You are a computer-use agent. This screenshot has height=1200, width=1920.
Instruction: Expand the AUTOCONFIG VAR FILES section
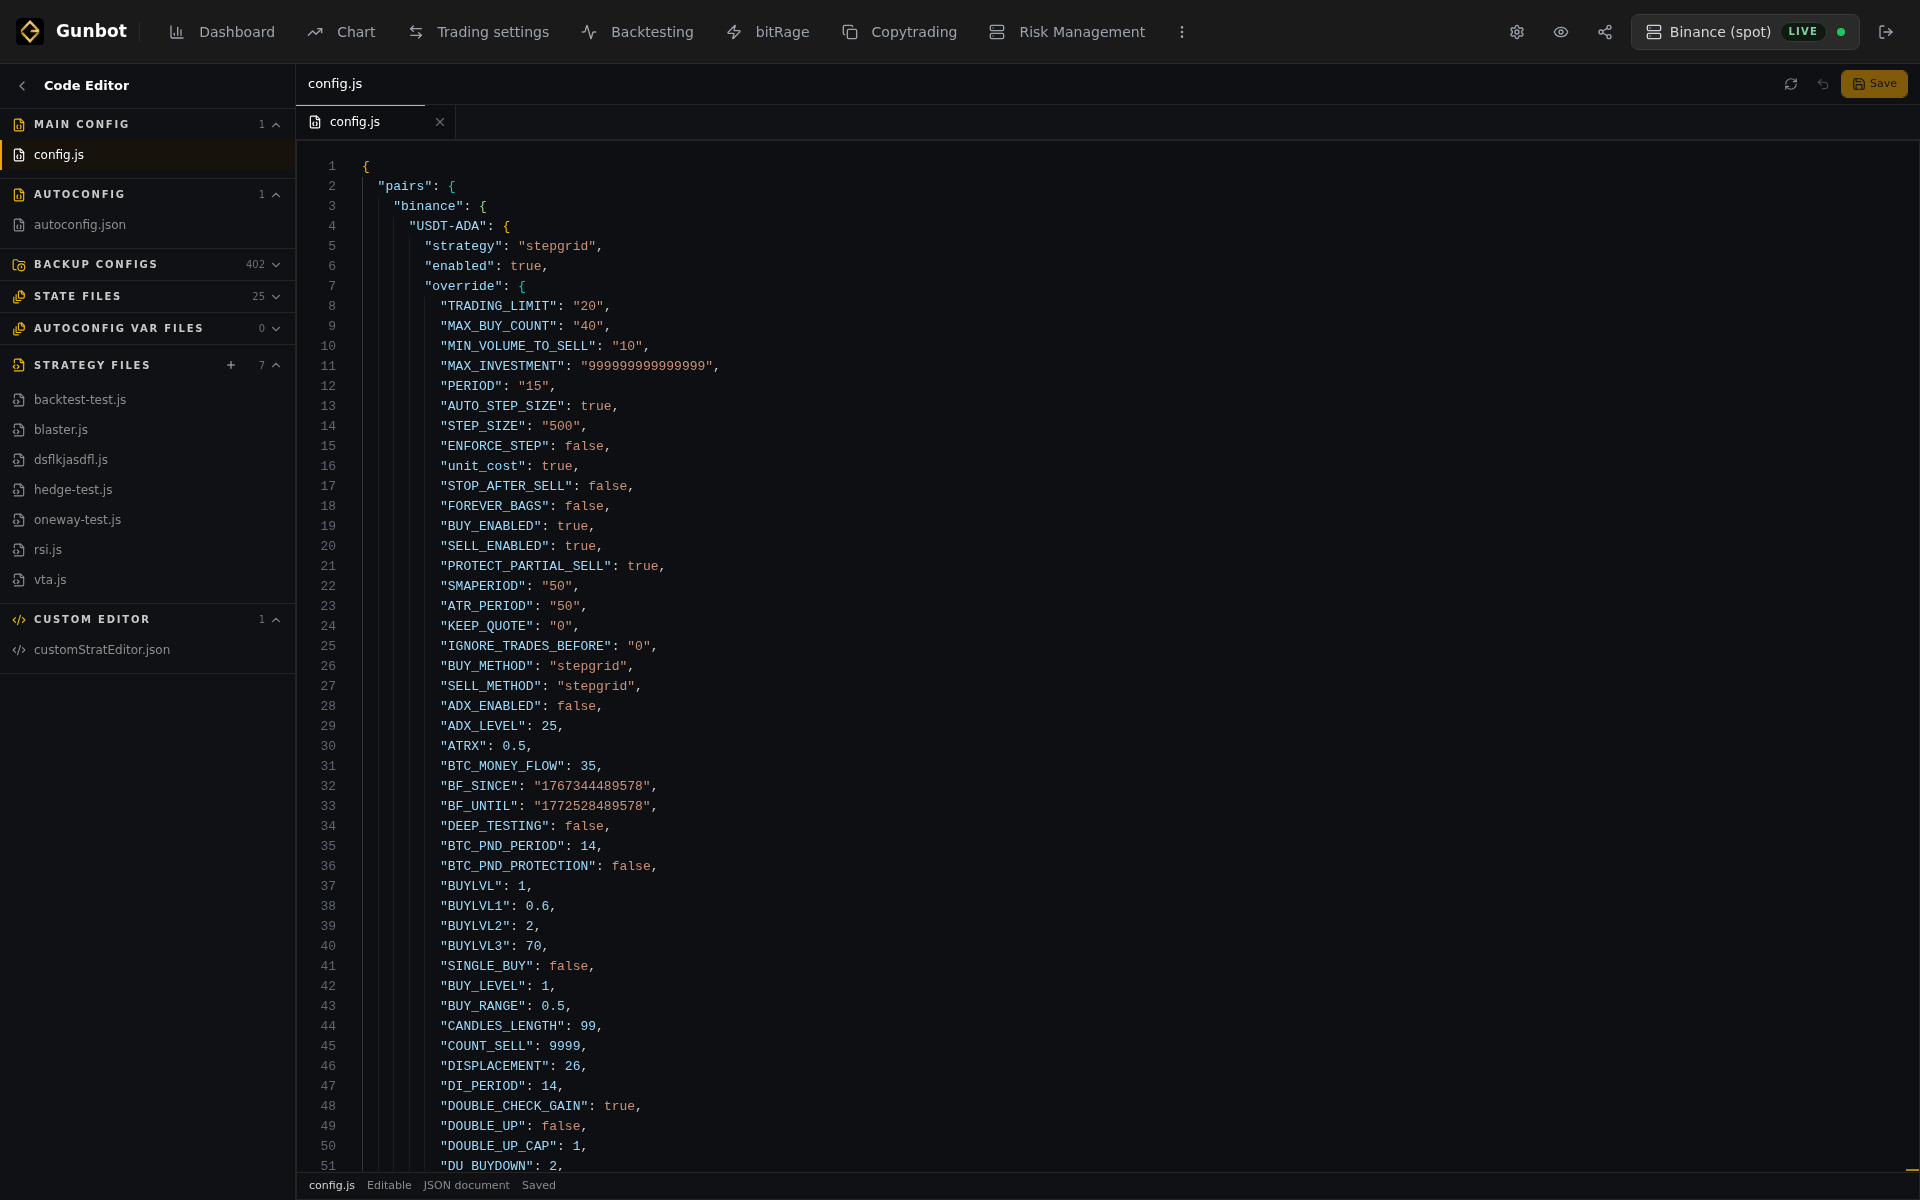(x=276, y=329)
